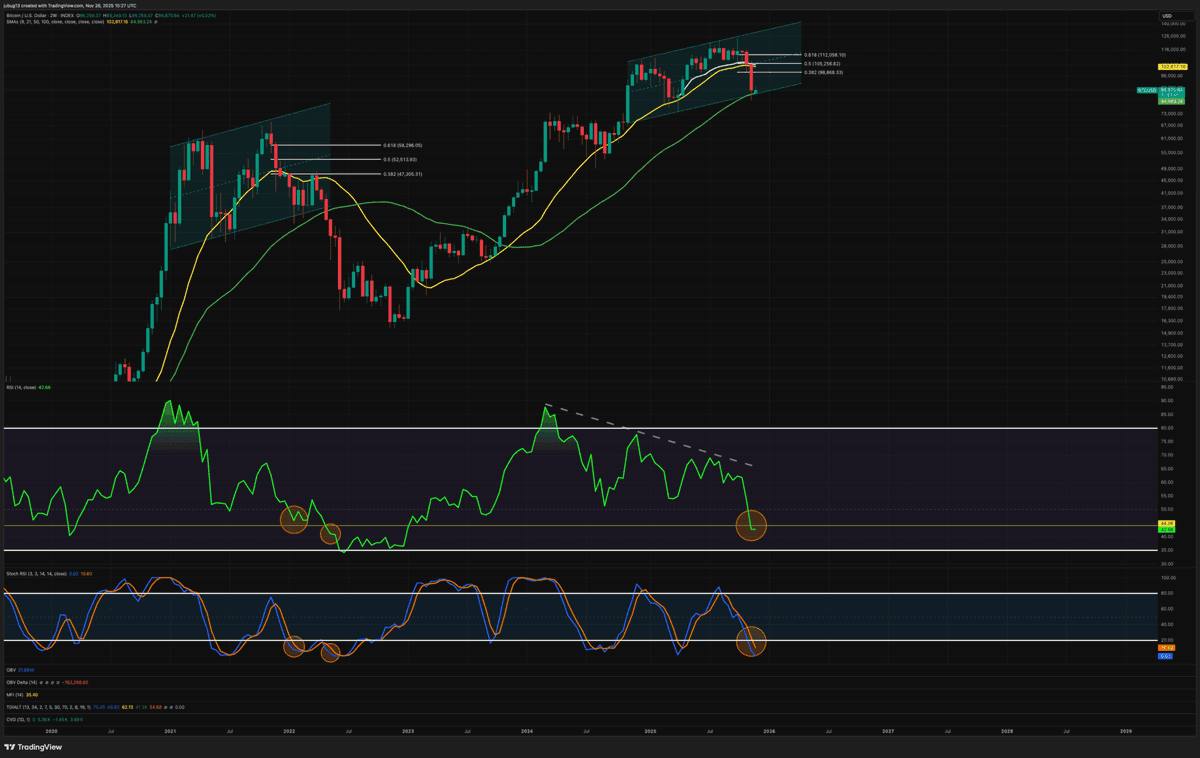The image size is (1200, 758).
Task: Click the 2029 time-axis label
Action: click(x=1126, y=731)
